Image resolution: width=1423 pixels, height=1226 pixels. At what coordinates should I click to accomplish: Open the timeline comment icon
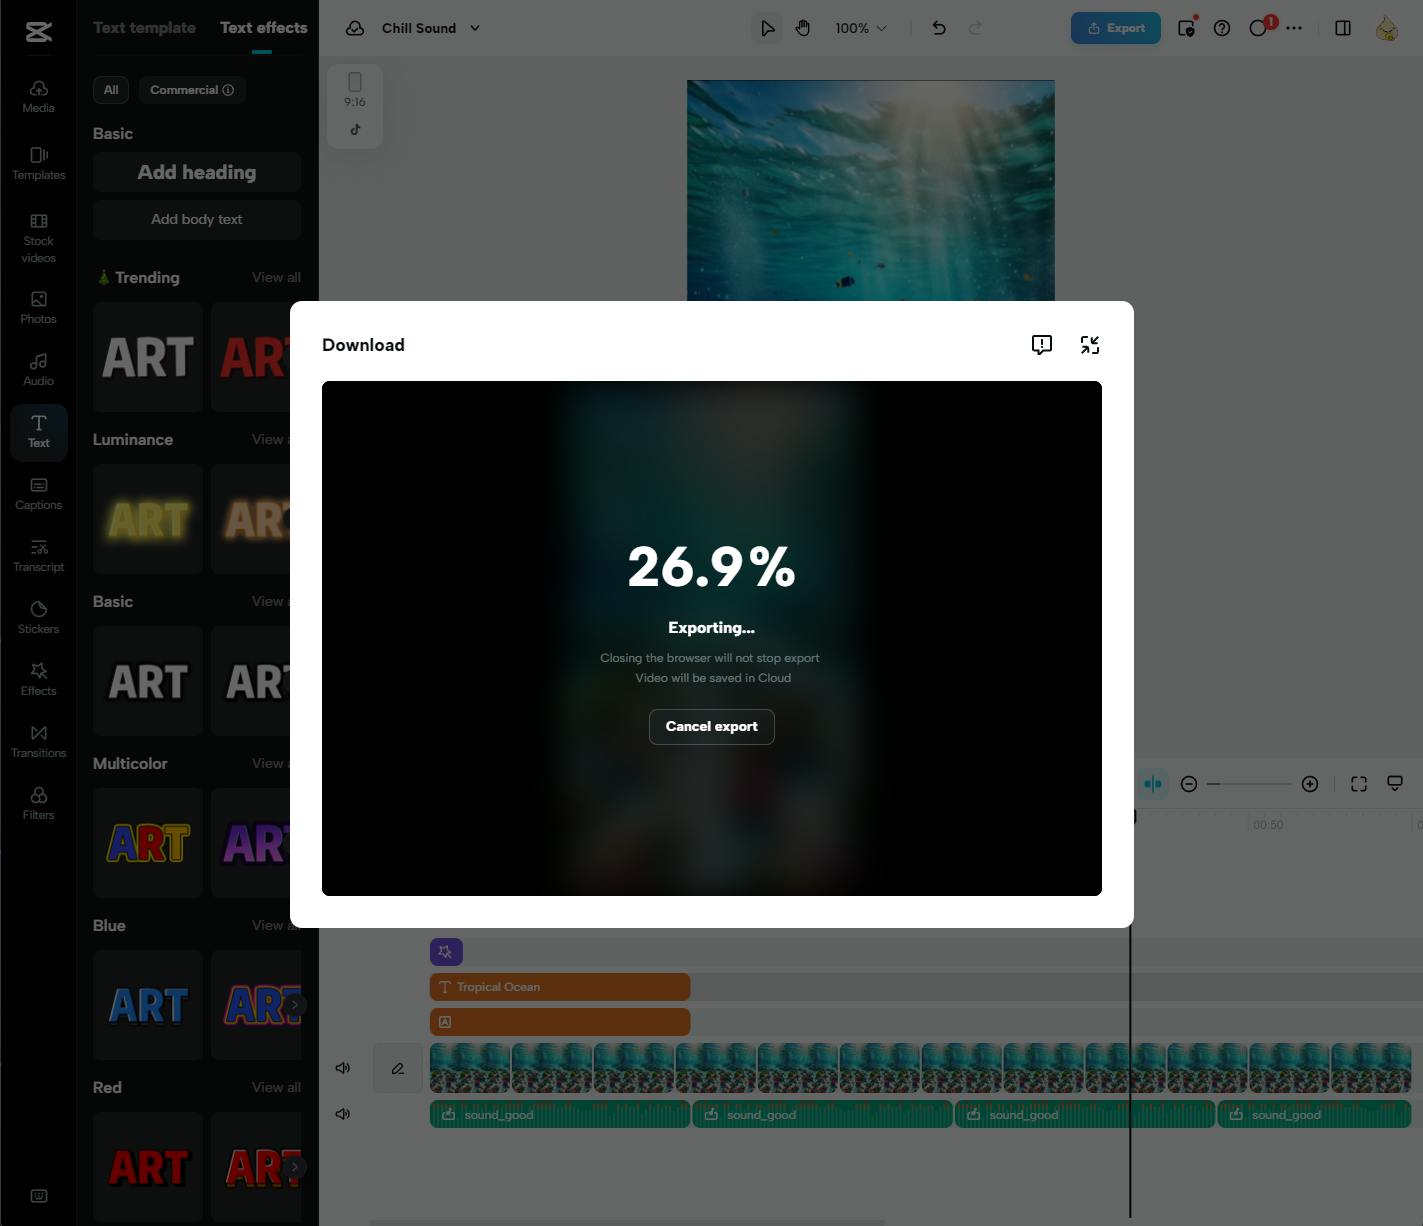click(x=1395, y=784)
